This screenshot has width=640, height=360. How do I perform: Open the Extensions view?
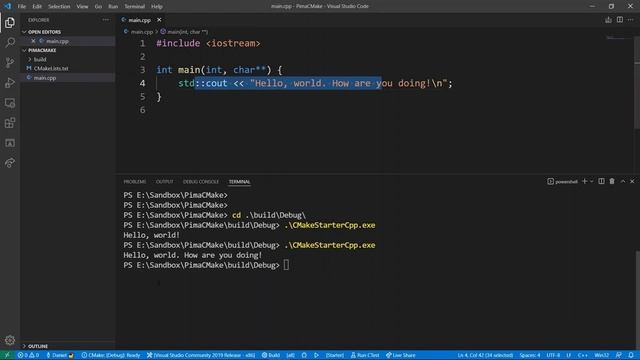pyautogui.click(x=10, y=123)
